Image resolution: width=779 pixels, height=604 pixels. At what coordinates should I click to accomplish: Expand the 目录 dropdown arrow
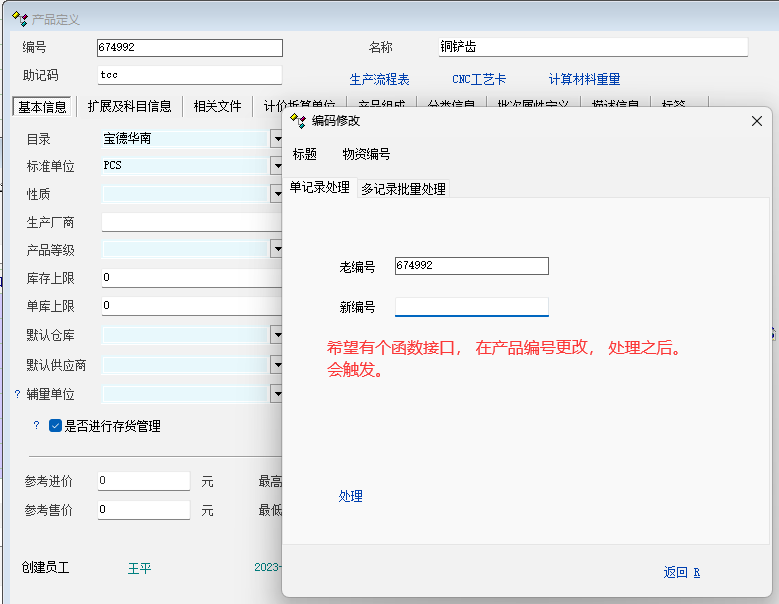276,139
